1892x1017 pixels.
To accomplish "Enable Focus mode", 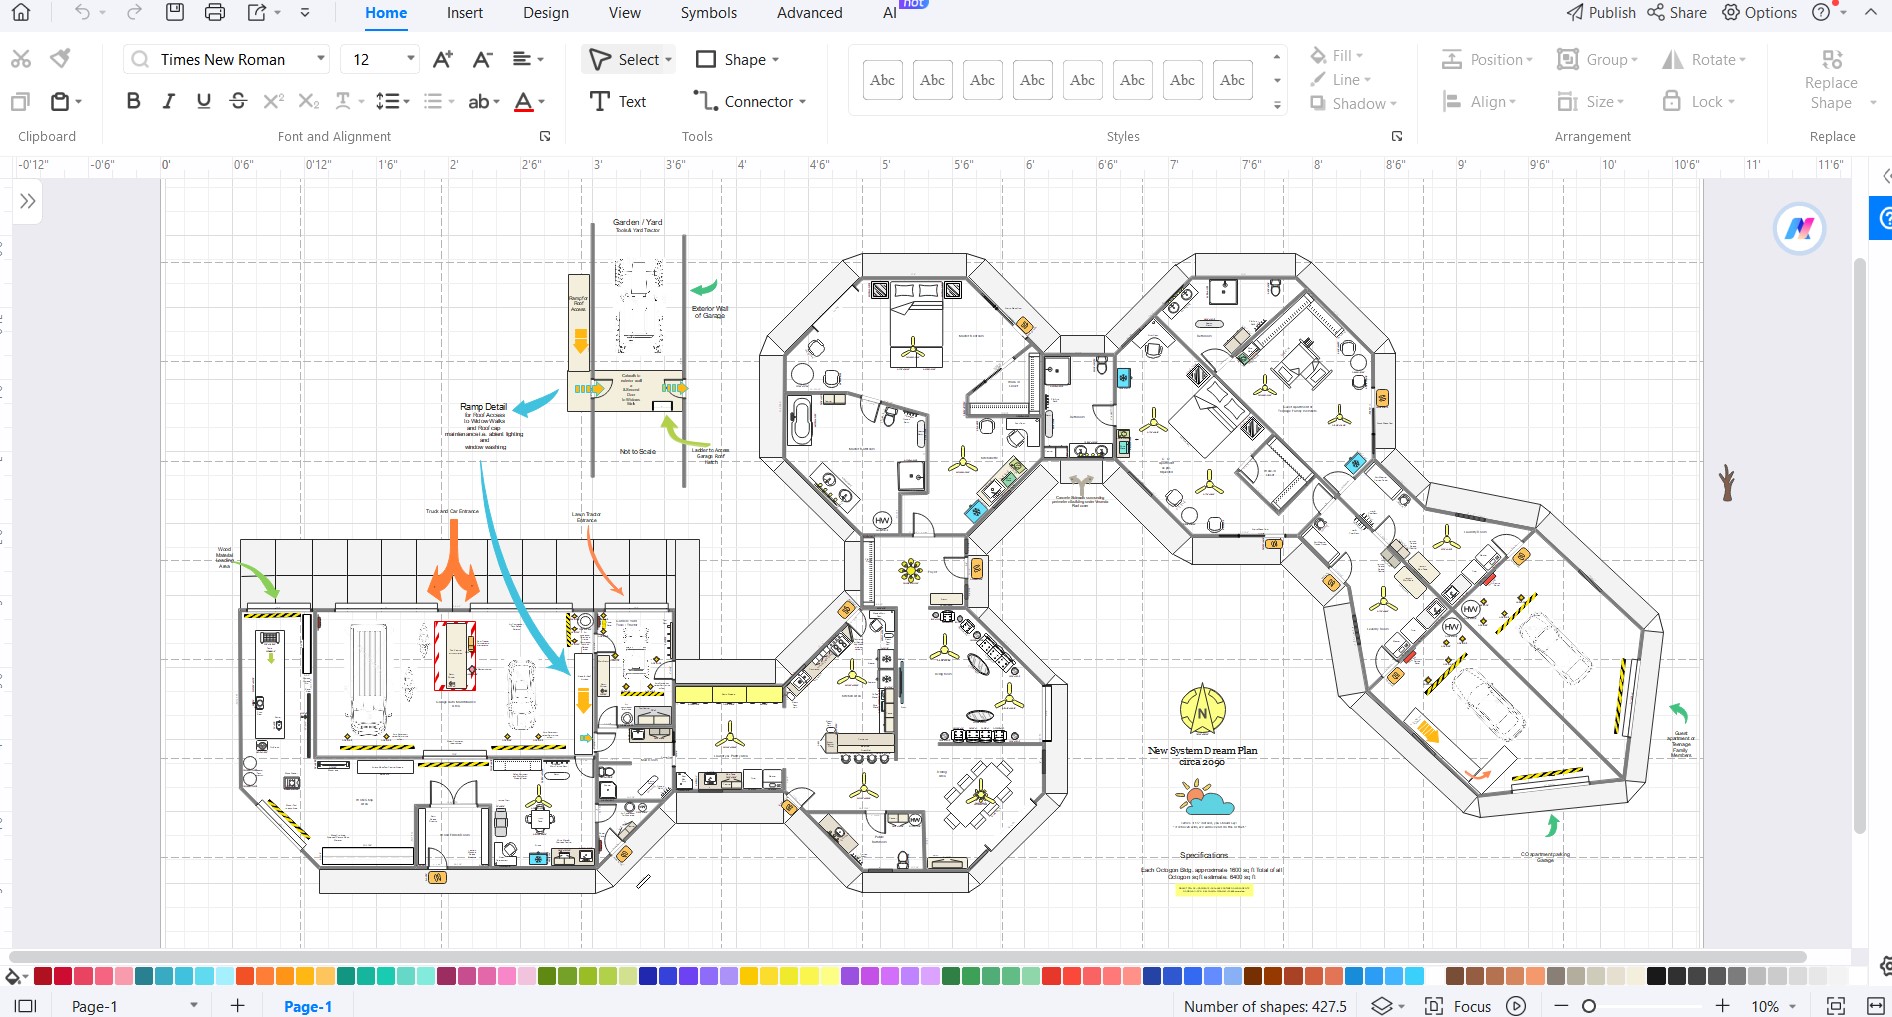I will [x=1459, y=1006].
